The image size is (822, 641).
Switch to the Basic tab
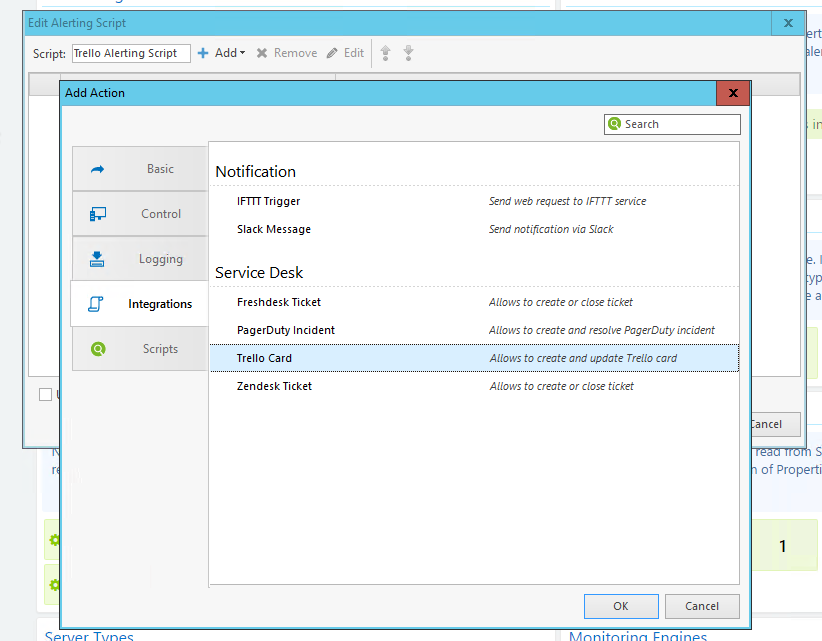pyautogui.click(x=140, y=169)
